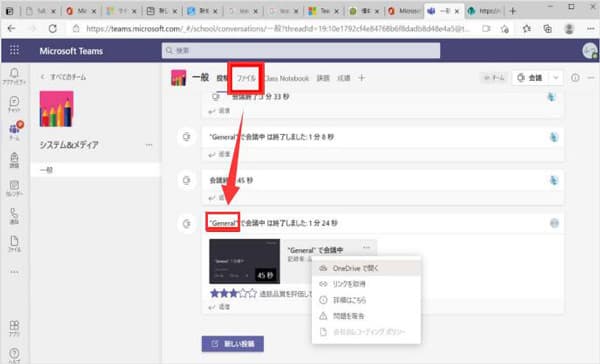The image size is (600, 364).
Task: Choose 詳細はこちら from the context menu
Action: click(366, 300)
